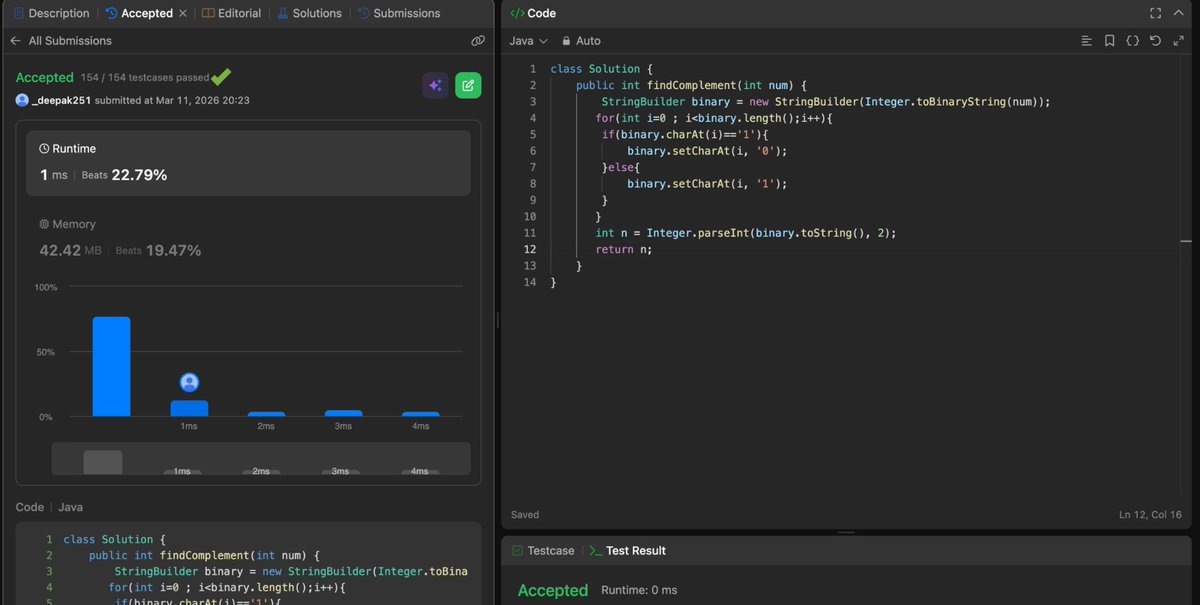
Task: Click the tallest runtime distribution bar
Action: tap(111, 366)
